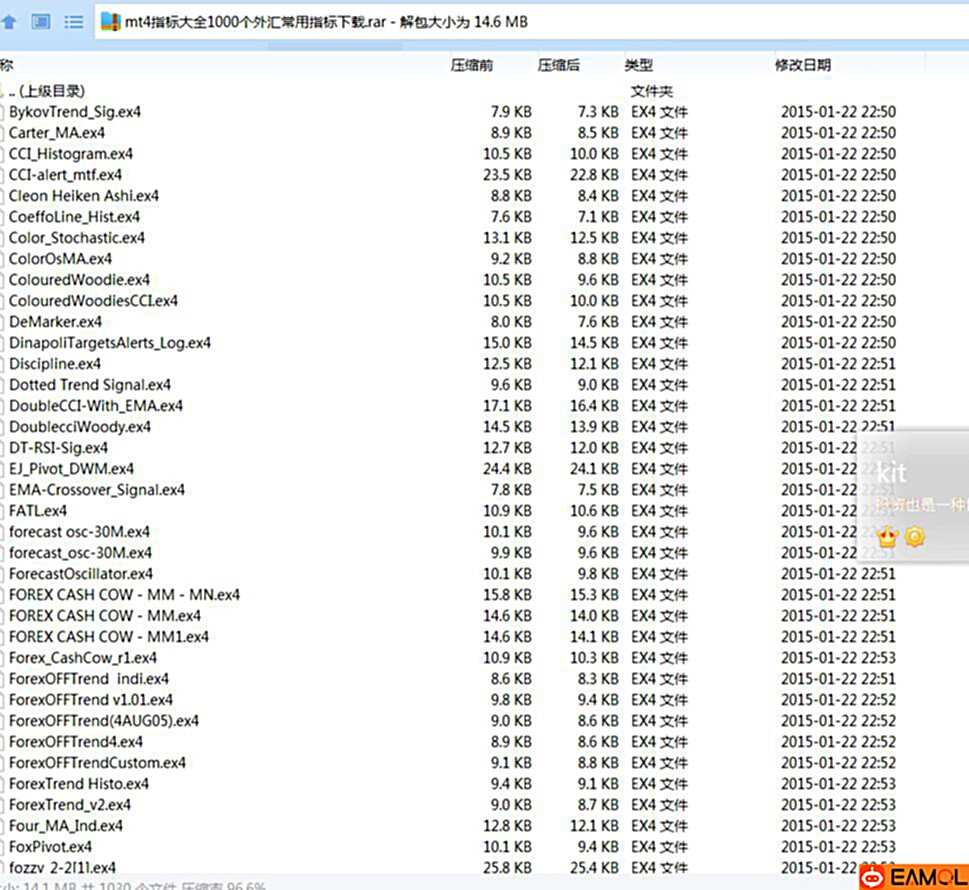Viewport: 969px width, 890px height.
Task: Select file ForexTrend Histo.ex4
Action: 78,784
